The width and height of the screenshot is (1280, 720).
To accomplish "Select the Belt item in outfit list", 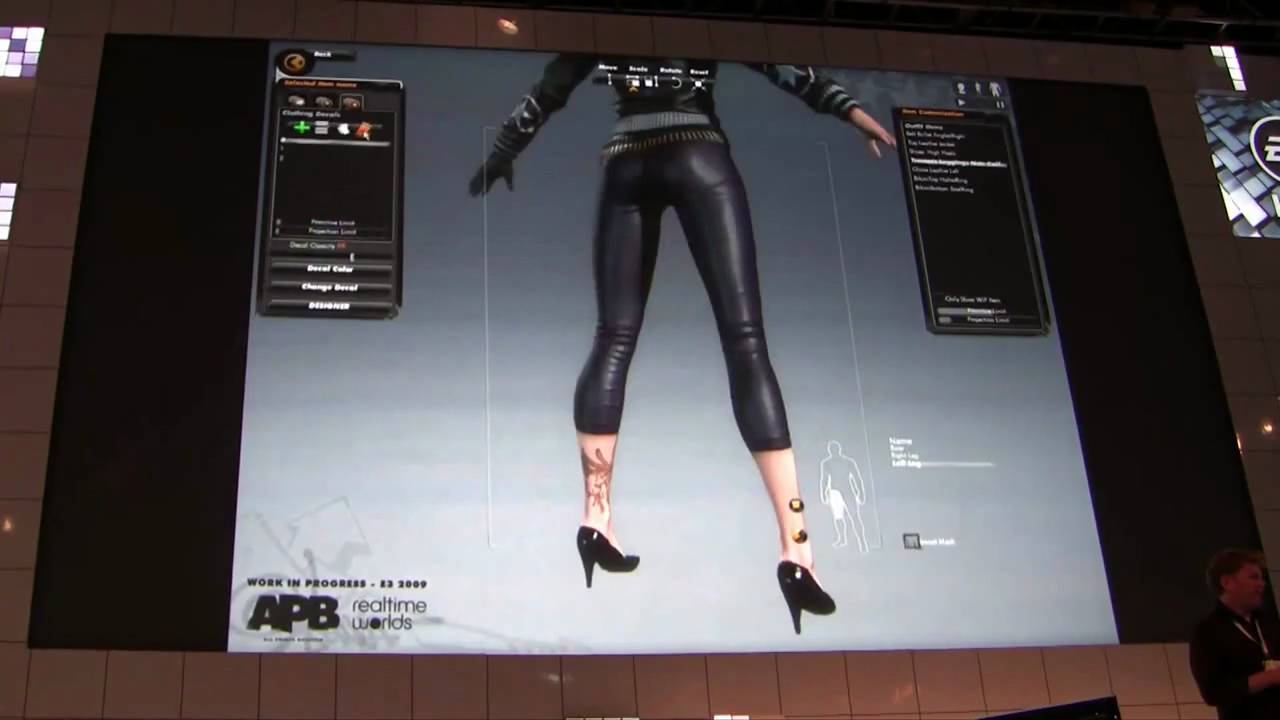I will (936, 134).
